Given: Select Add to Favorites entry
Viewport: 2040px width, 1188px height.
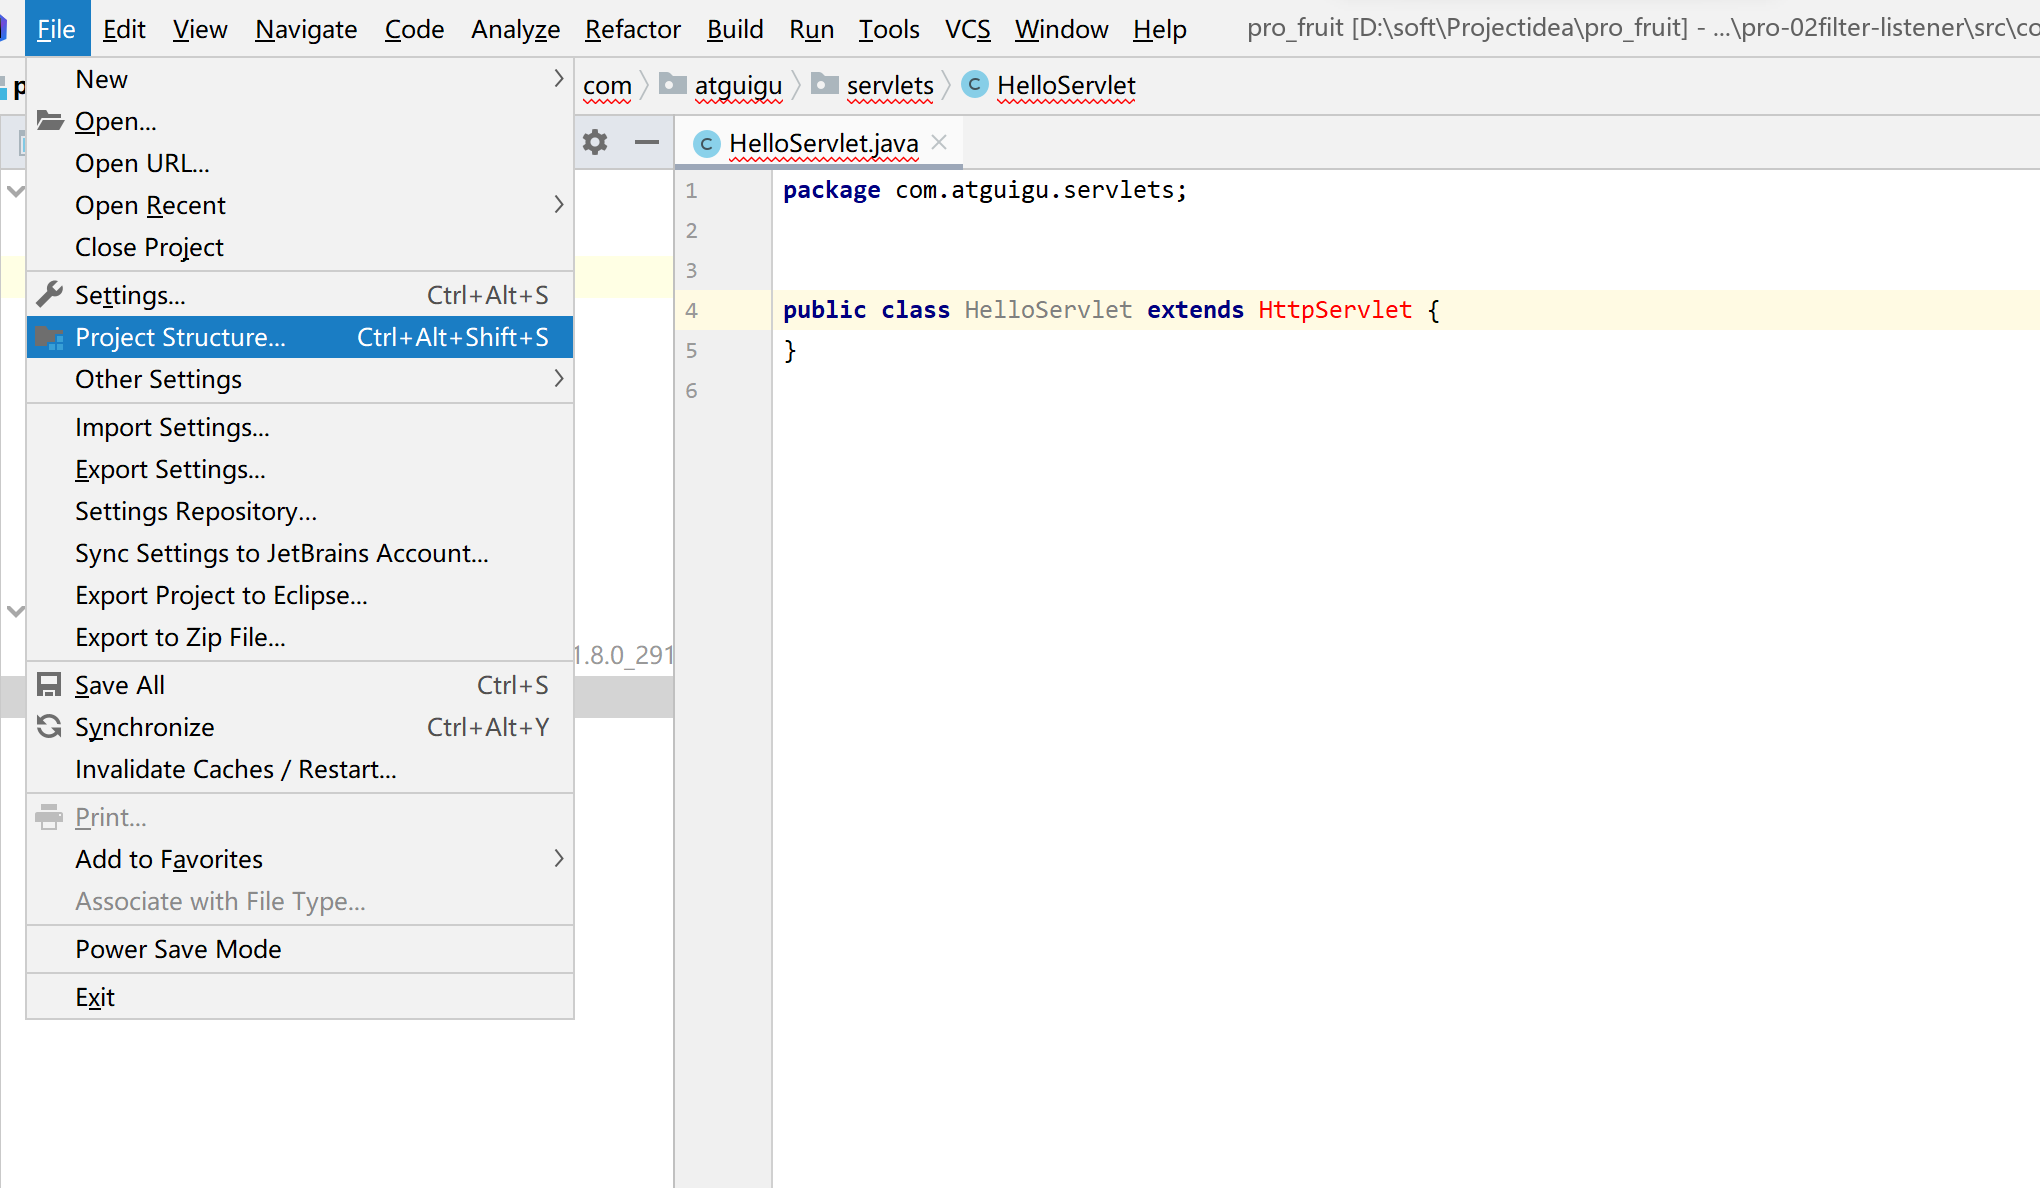Looking at the screenshot, I should point(300,859).
